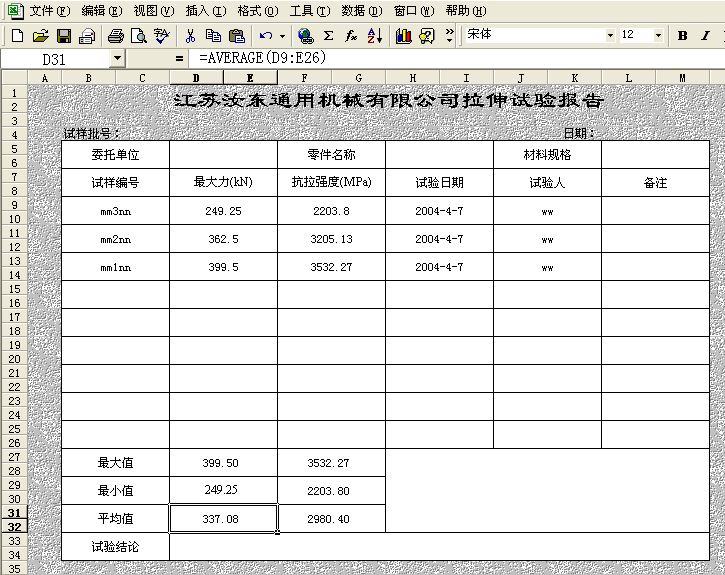Image resolution: width=725 pixels, height=575 pixels.
Task: Click the Excel document icon in menu bar
Action: point(15,11)
